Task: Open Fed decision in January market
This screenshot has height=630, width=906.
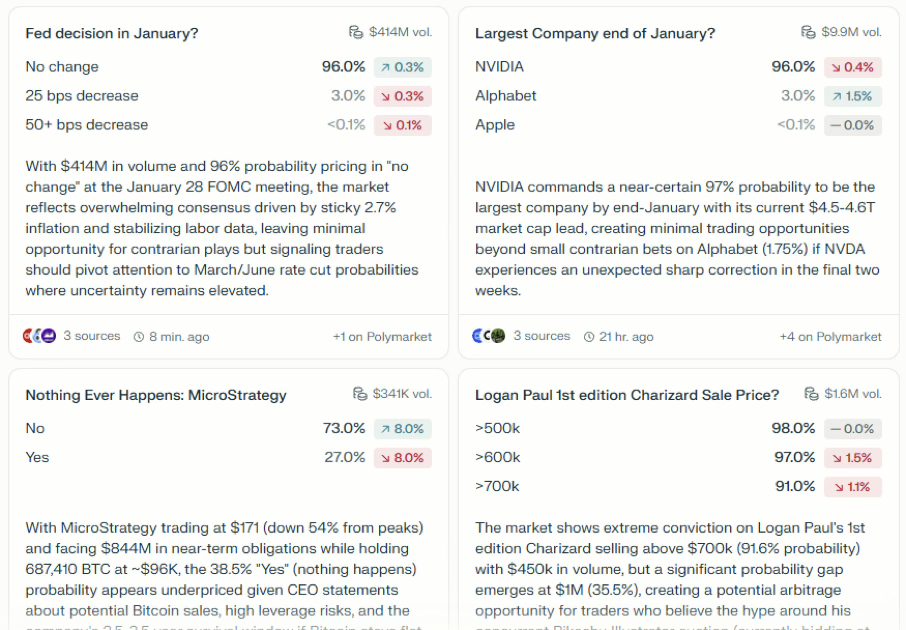Action: [x=112, y=33]
